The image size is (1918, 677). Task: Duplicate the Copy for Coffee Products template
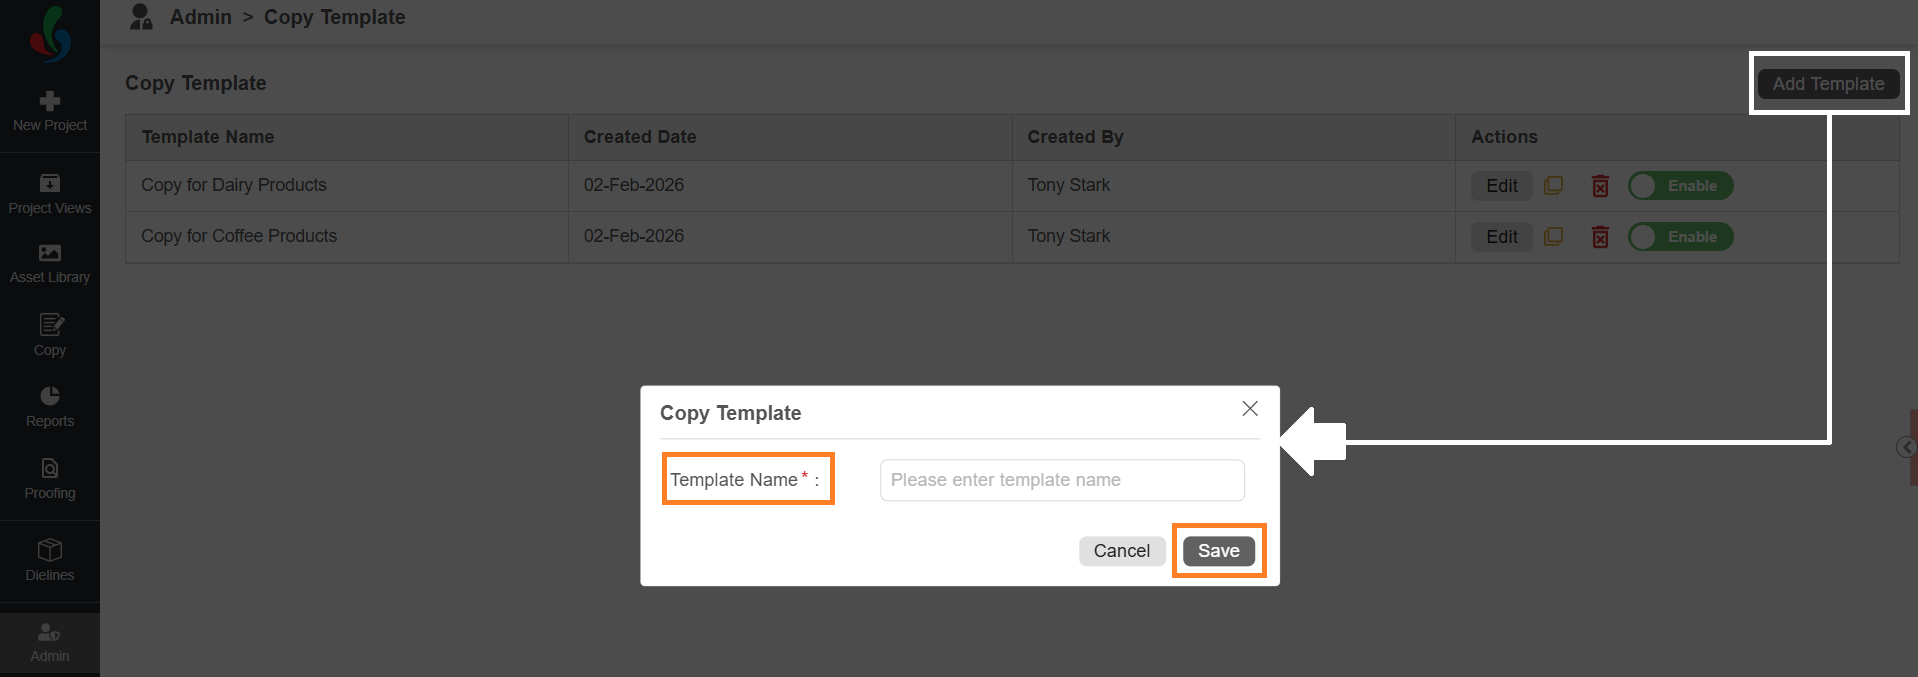coord(1553,237)
